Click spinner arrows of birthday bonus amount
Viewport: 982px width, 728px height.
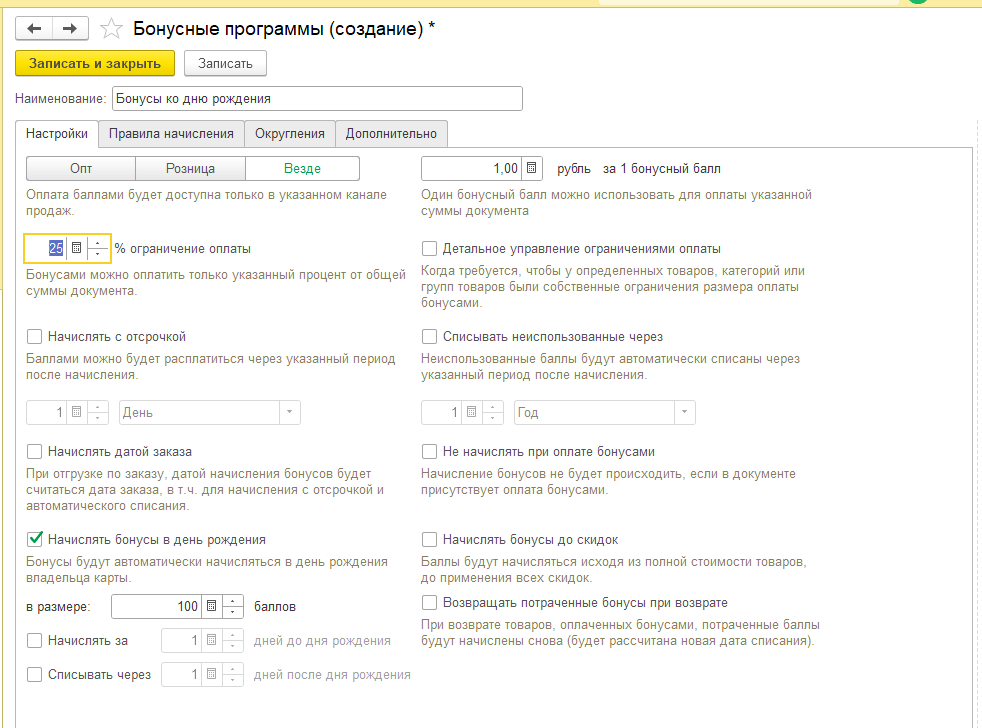click(233, 606)
